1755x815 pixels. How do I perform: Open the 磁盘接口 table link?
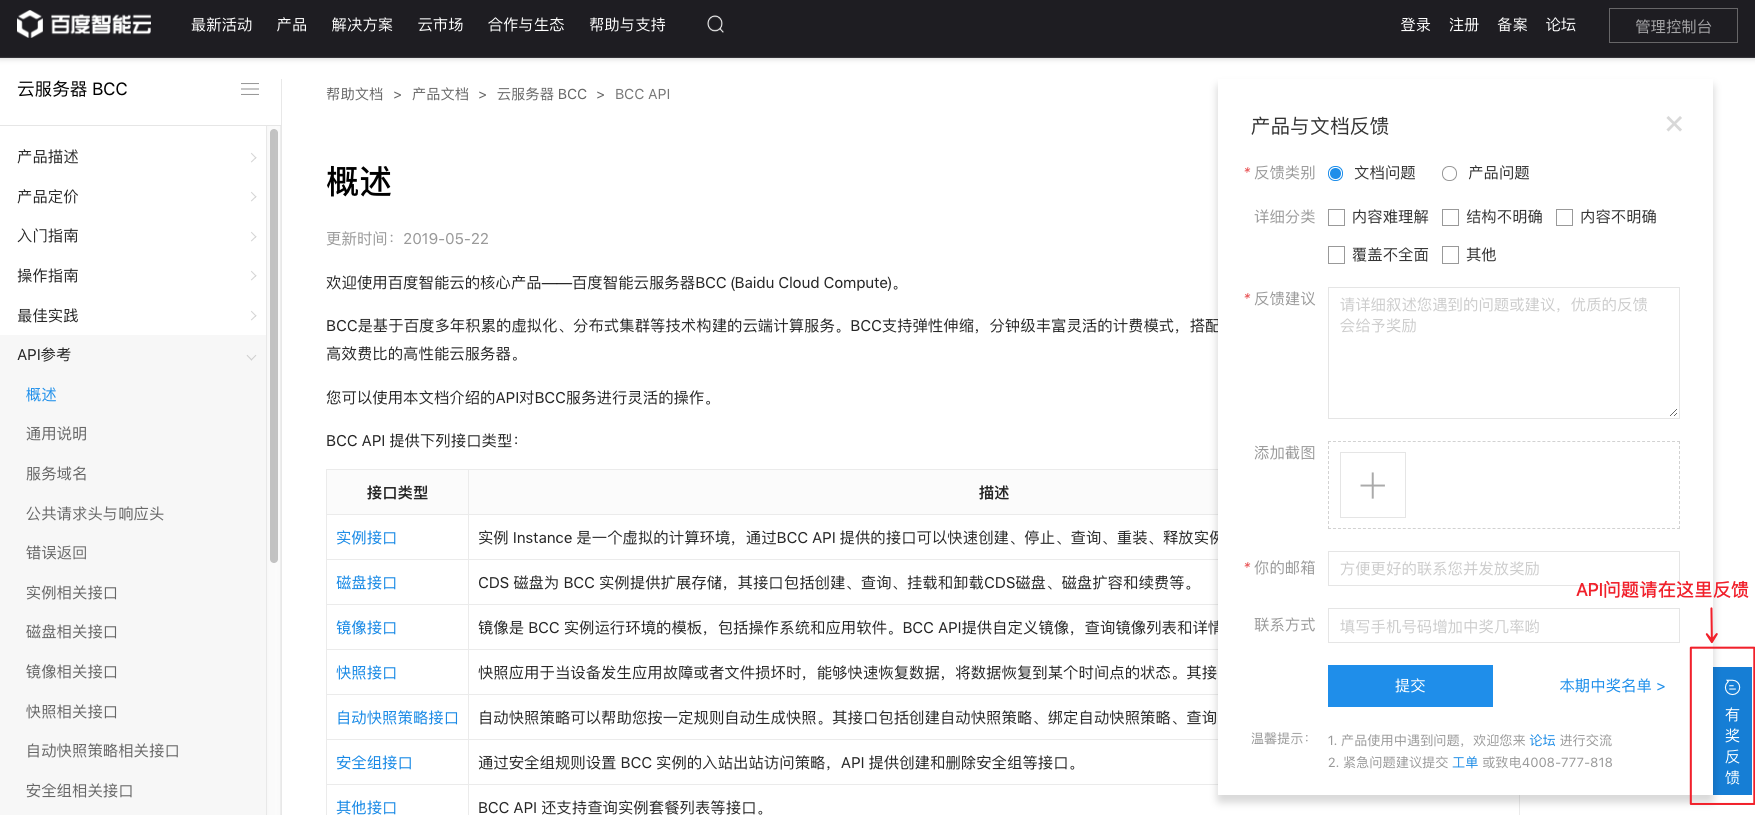point(367,583)
